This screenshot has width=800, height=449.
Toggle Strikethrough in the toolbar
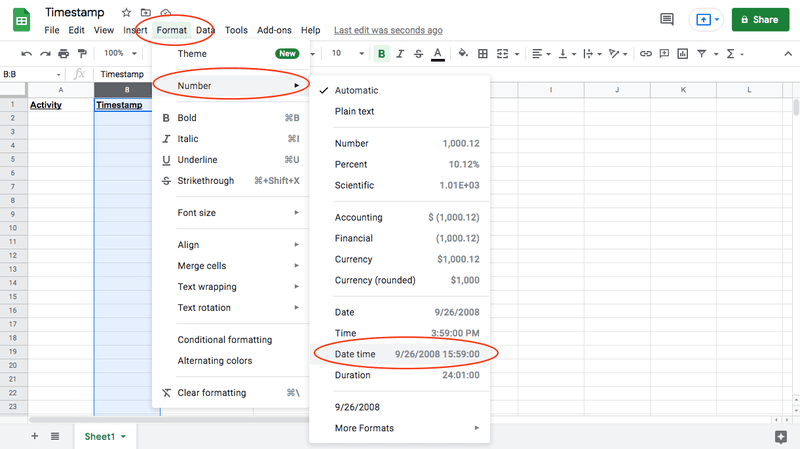[418, 54]
